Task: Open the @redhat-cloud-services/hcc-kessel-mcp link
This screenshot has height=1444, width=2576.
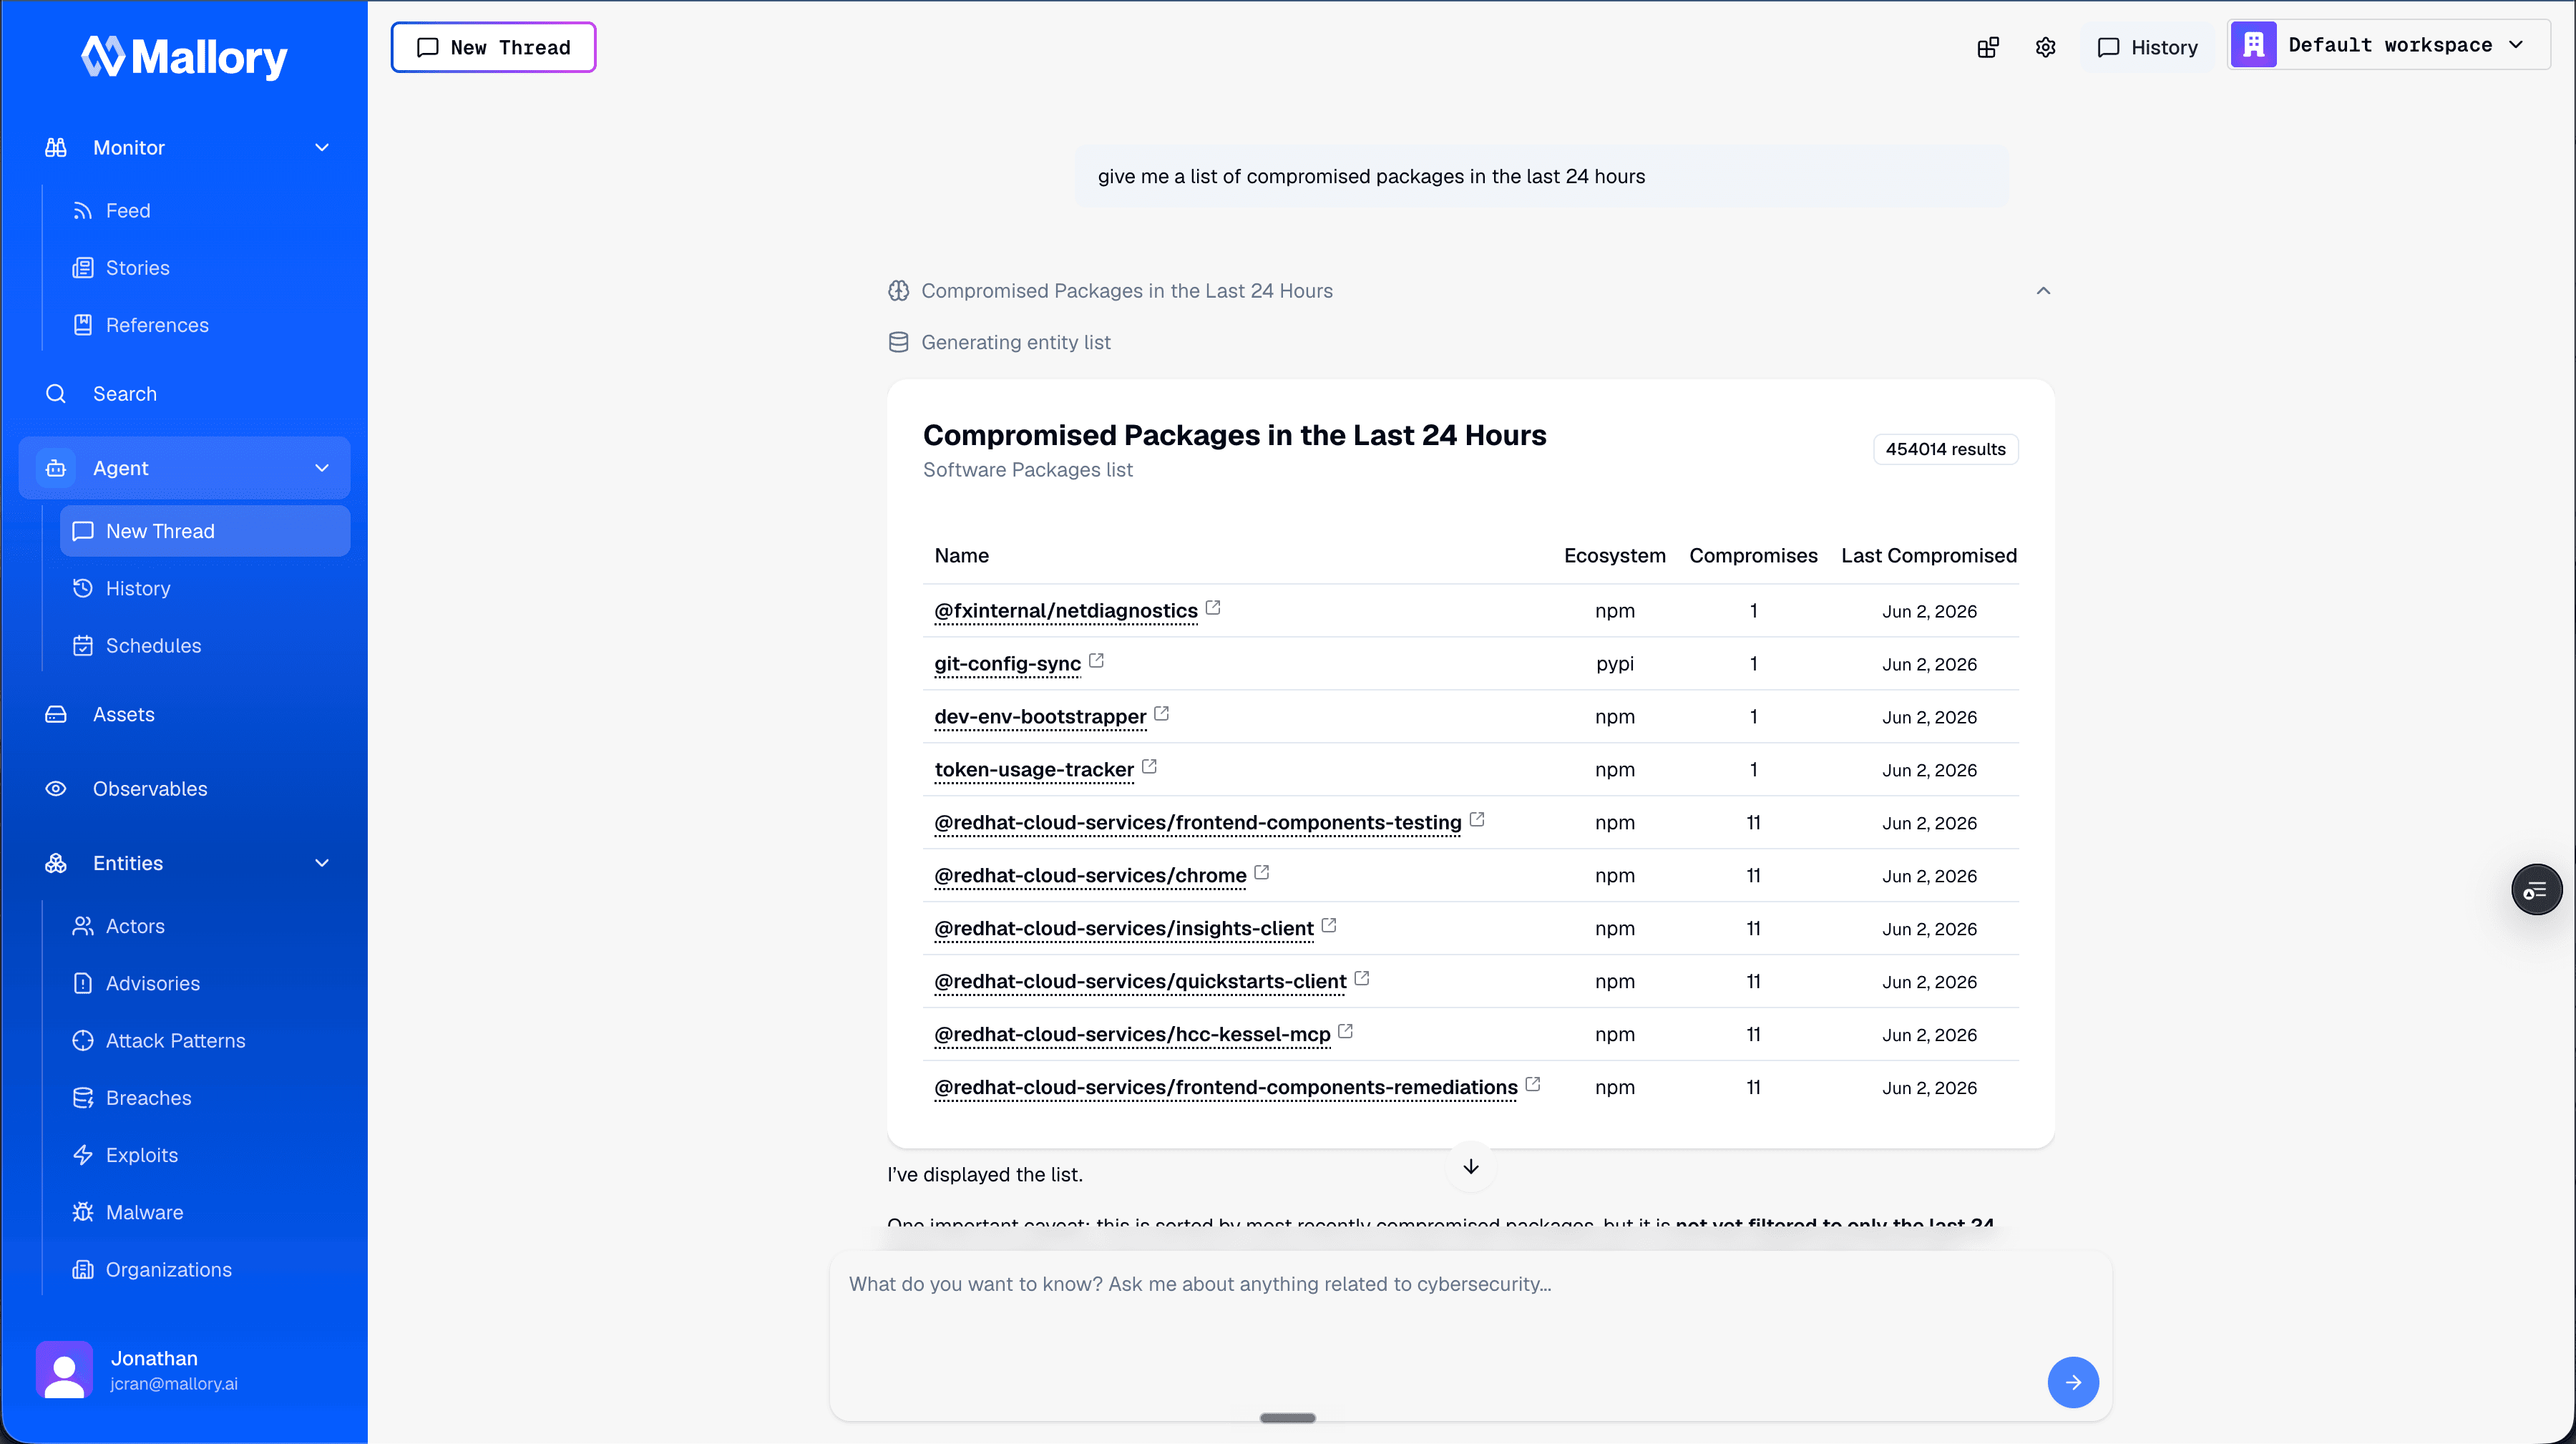Action: point(1132,1035)
